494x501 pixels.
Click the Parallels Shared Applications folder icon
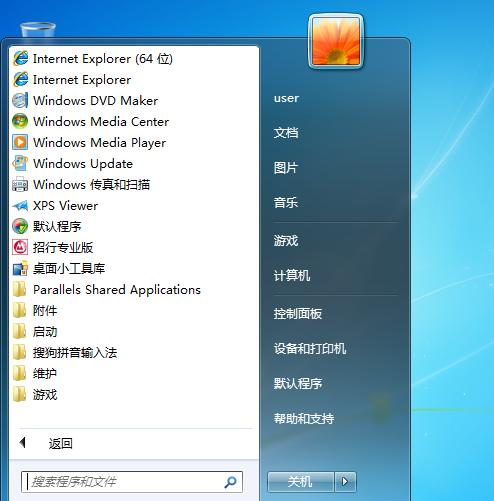pos(19,290)
